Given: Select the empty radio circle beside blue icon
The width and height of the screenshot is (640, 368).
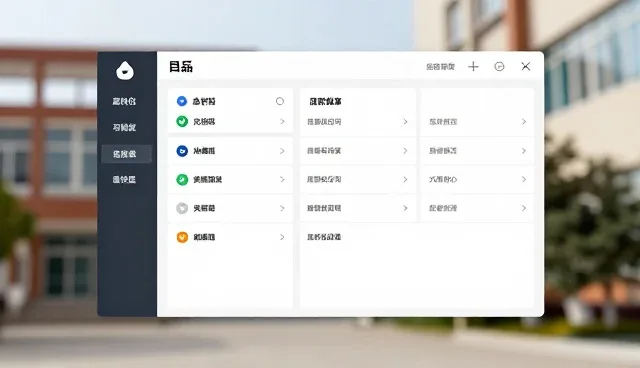Looking at the screenshot, I should (280, 101).
